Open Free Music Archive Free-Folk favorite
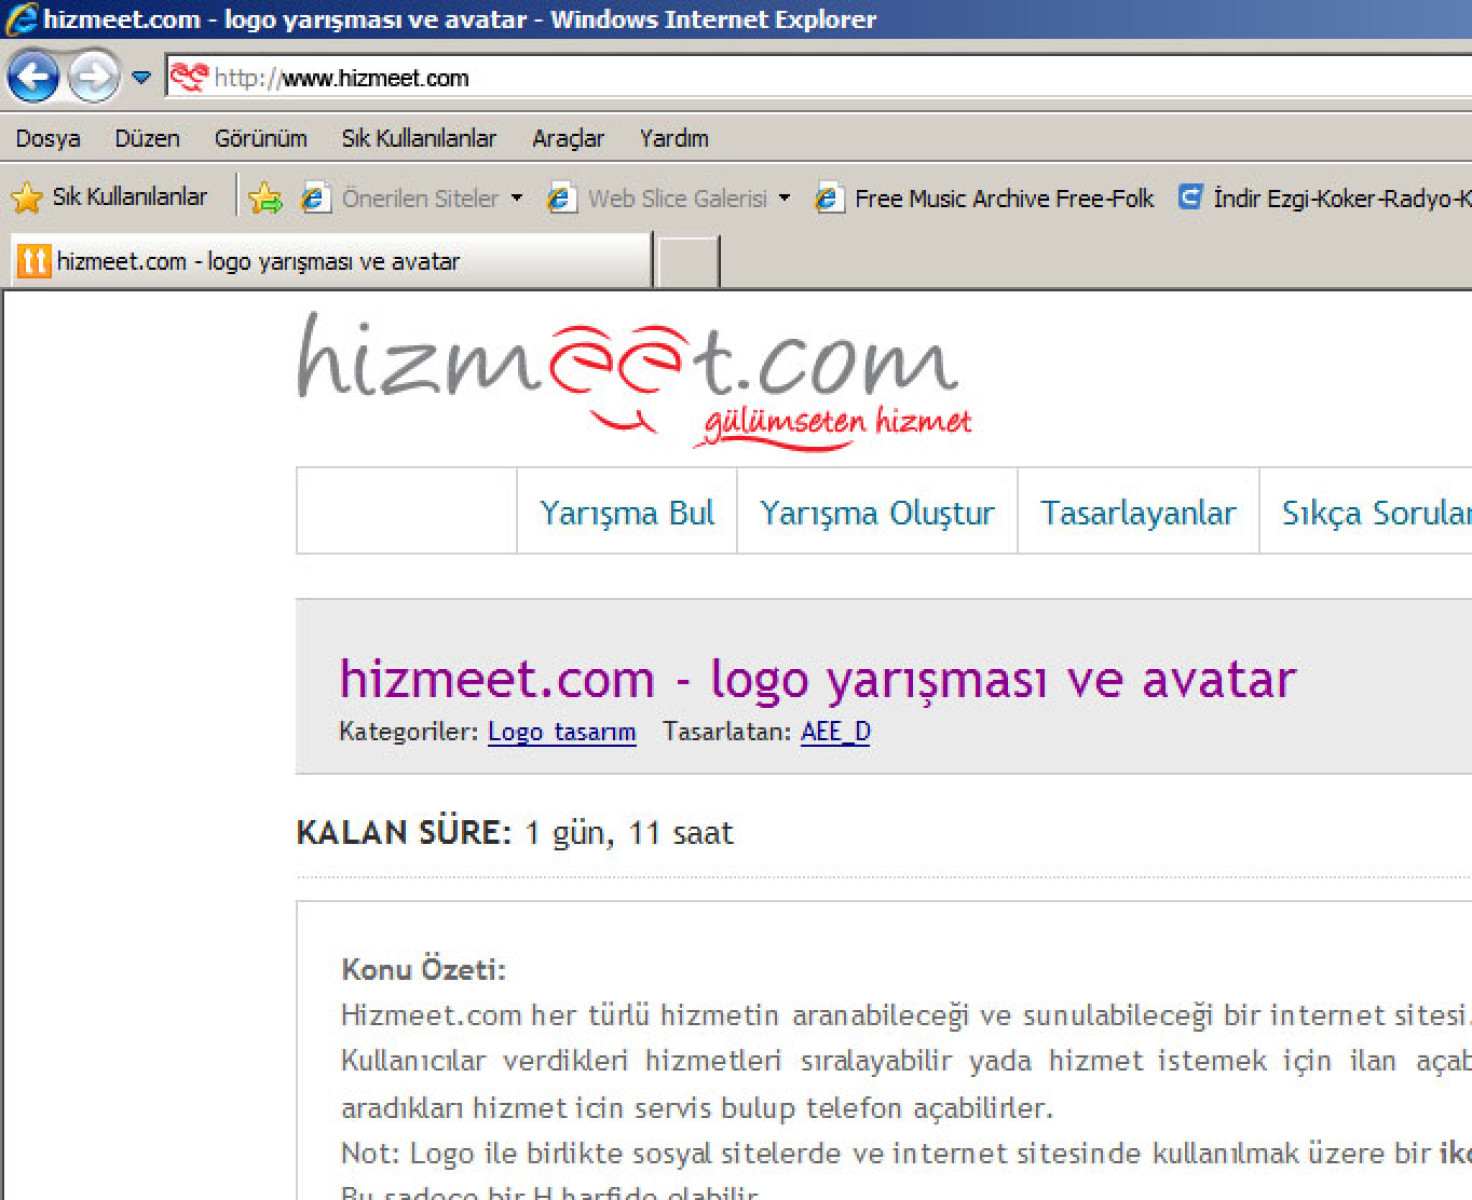The width and height of the screenshot is (1472, 1200). click(x=985, y=198)
